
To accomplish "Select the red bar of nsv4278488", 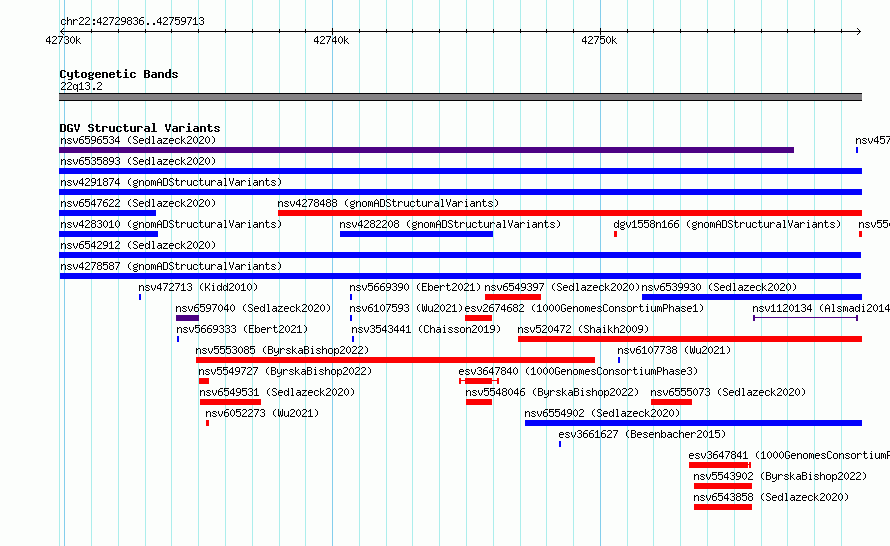I will [x=570, y=213].
